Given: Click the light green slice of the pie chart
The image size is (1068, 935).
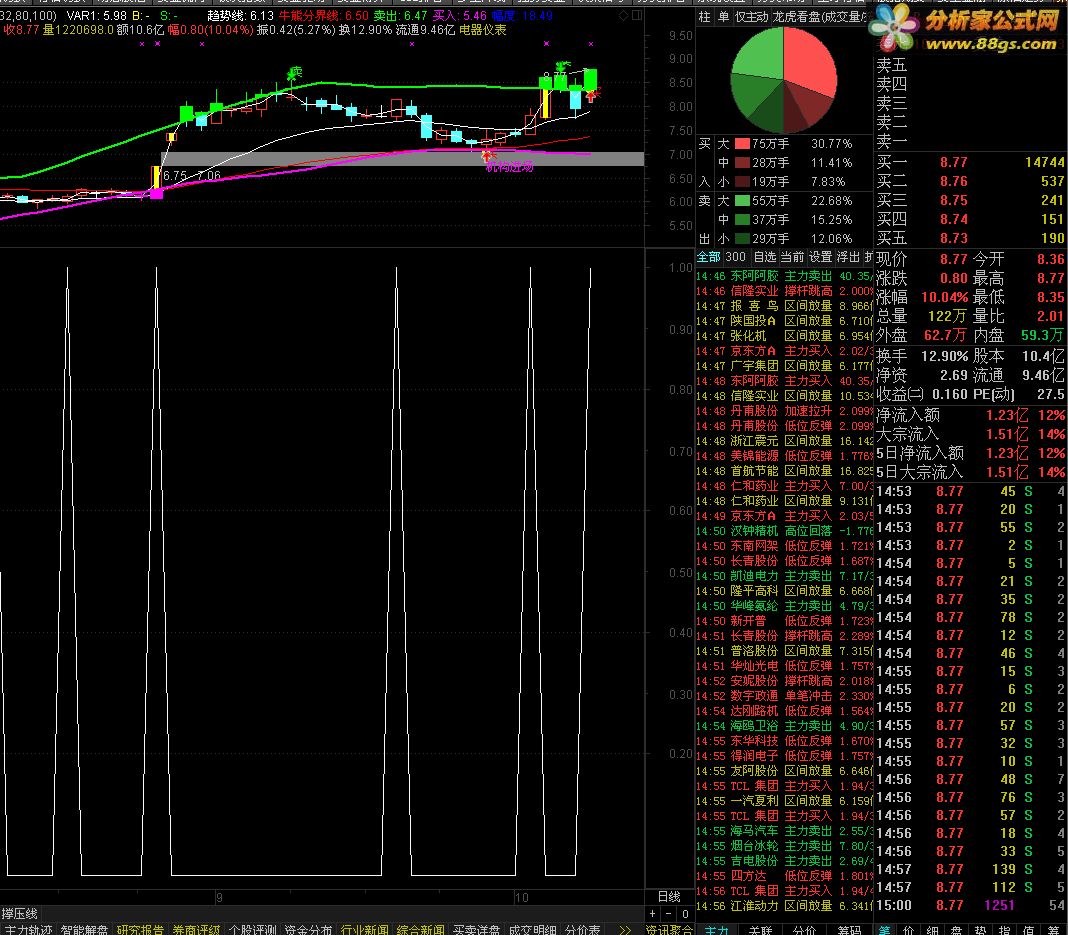Looking at the screenshot, I should coord(758,54).
